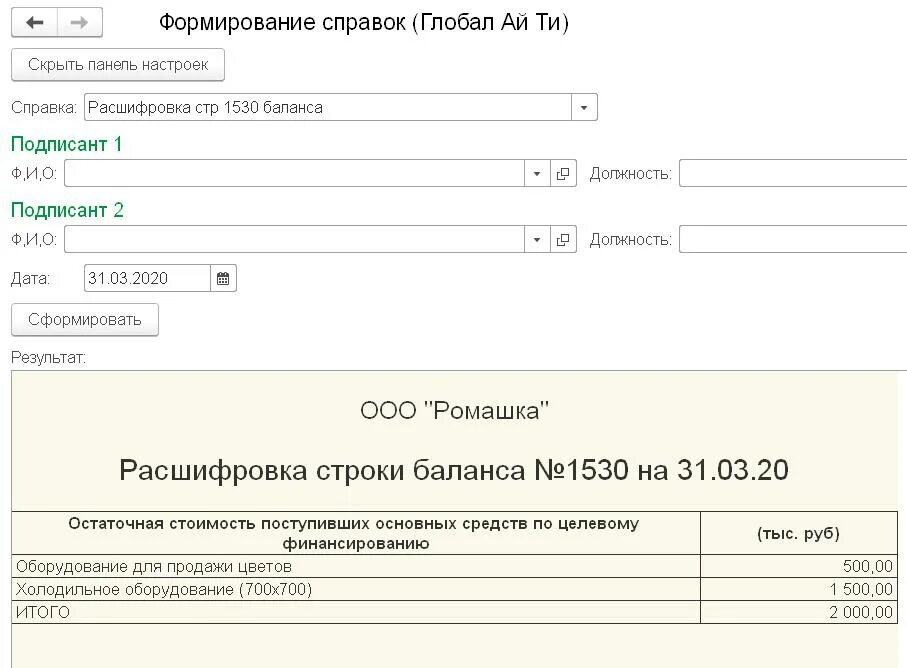This screenshot has height=668, width=907.
Task: Click the date field showing 31.03.2020
Action: [x=148, y=279]
